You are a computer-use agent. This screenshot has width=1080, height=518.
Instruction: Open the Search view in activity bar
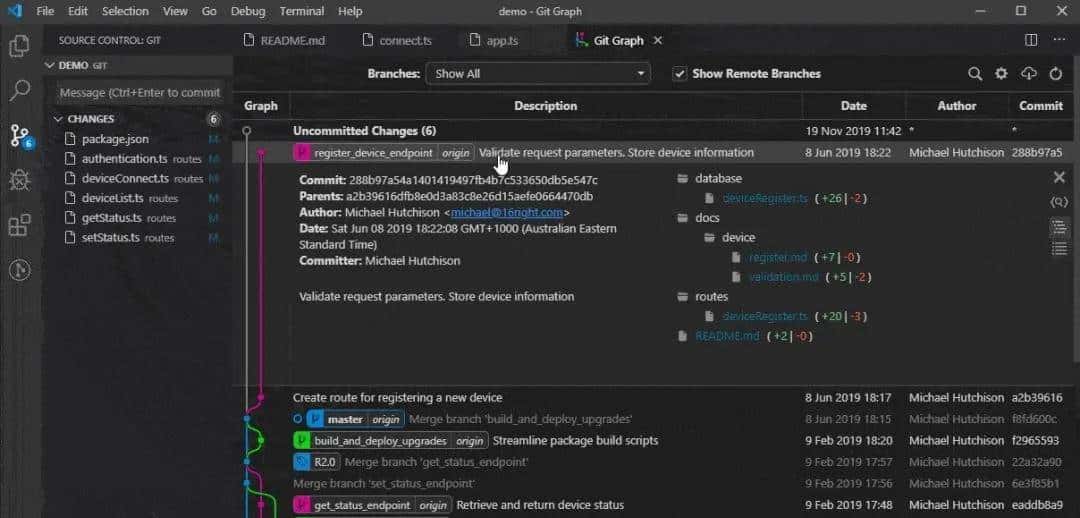[x=19, y=90]
